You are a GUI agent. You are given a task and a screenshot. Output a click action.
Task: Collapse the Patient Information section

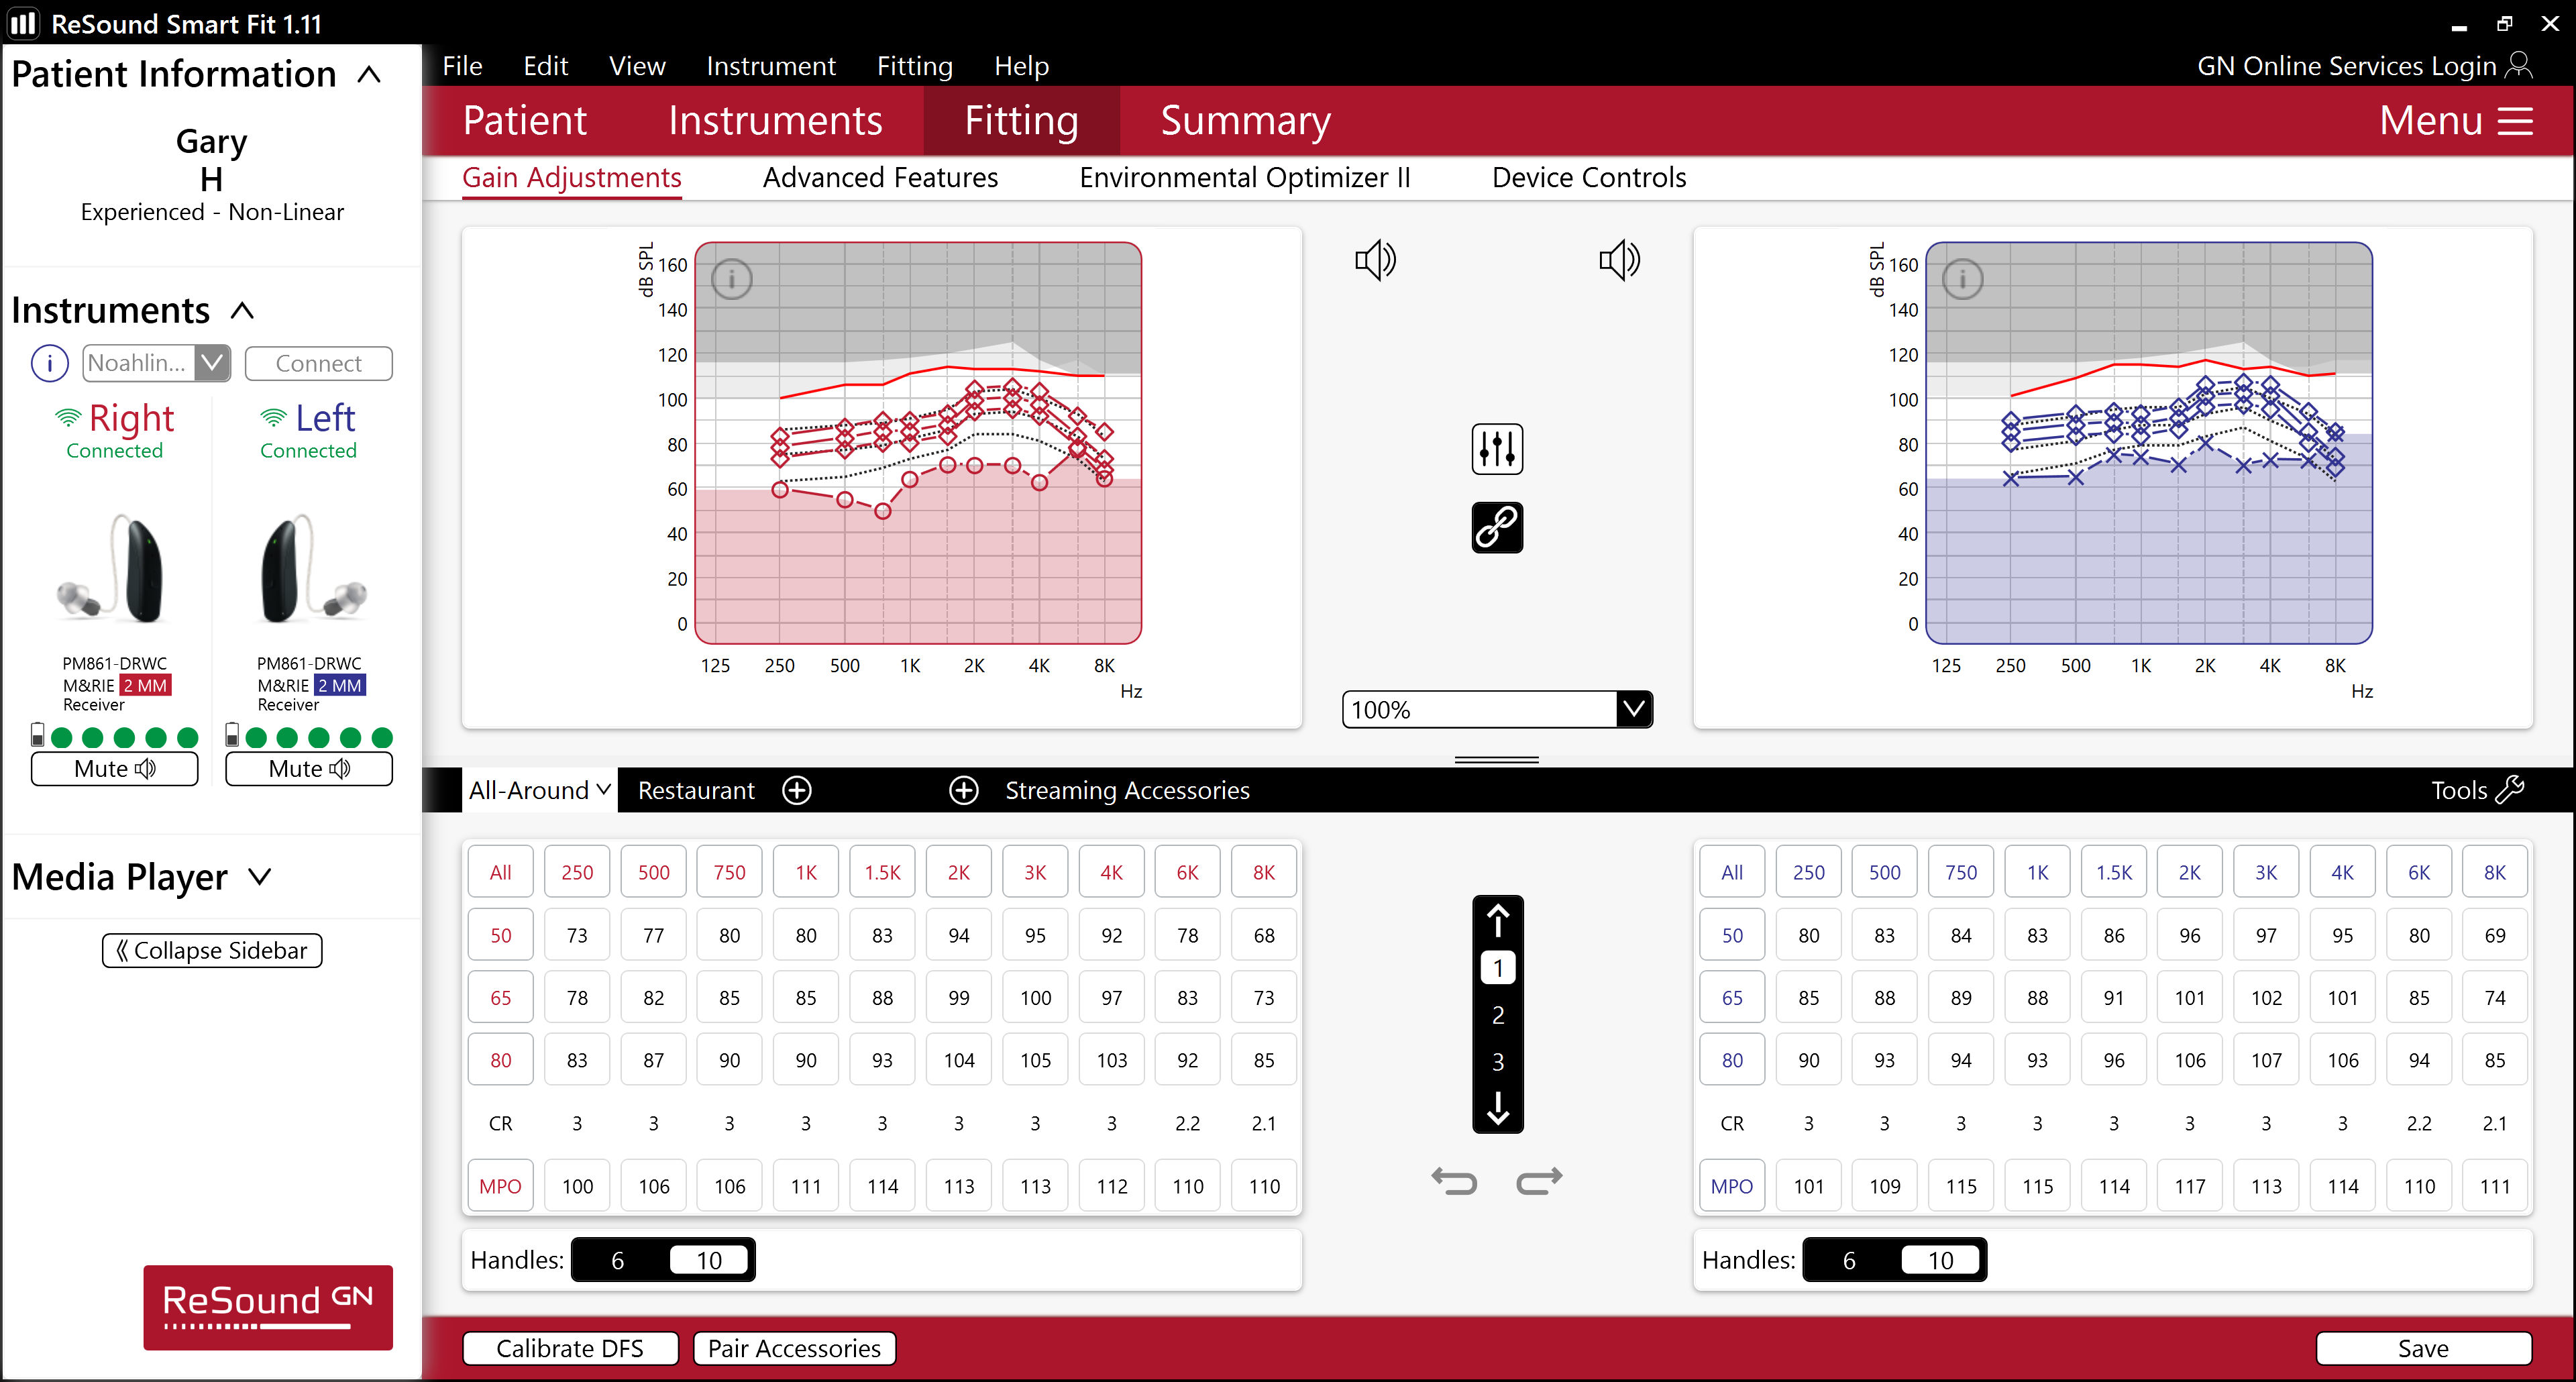(369, 74)
